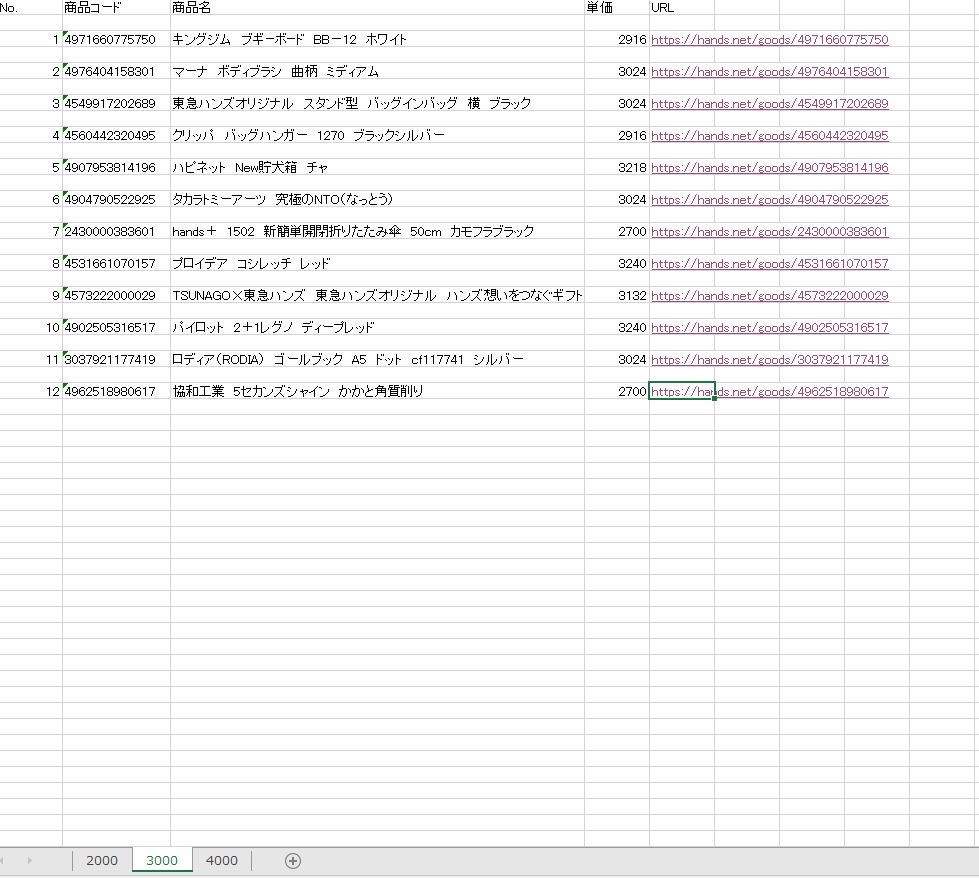Select cell with code 4976404158301
This screenshot has height=878, width=979.
coord(116,71)
